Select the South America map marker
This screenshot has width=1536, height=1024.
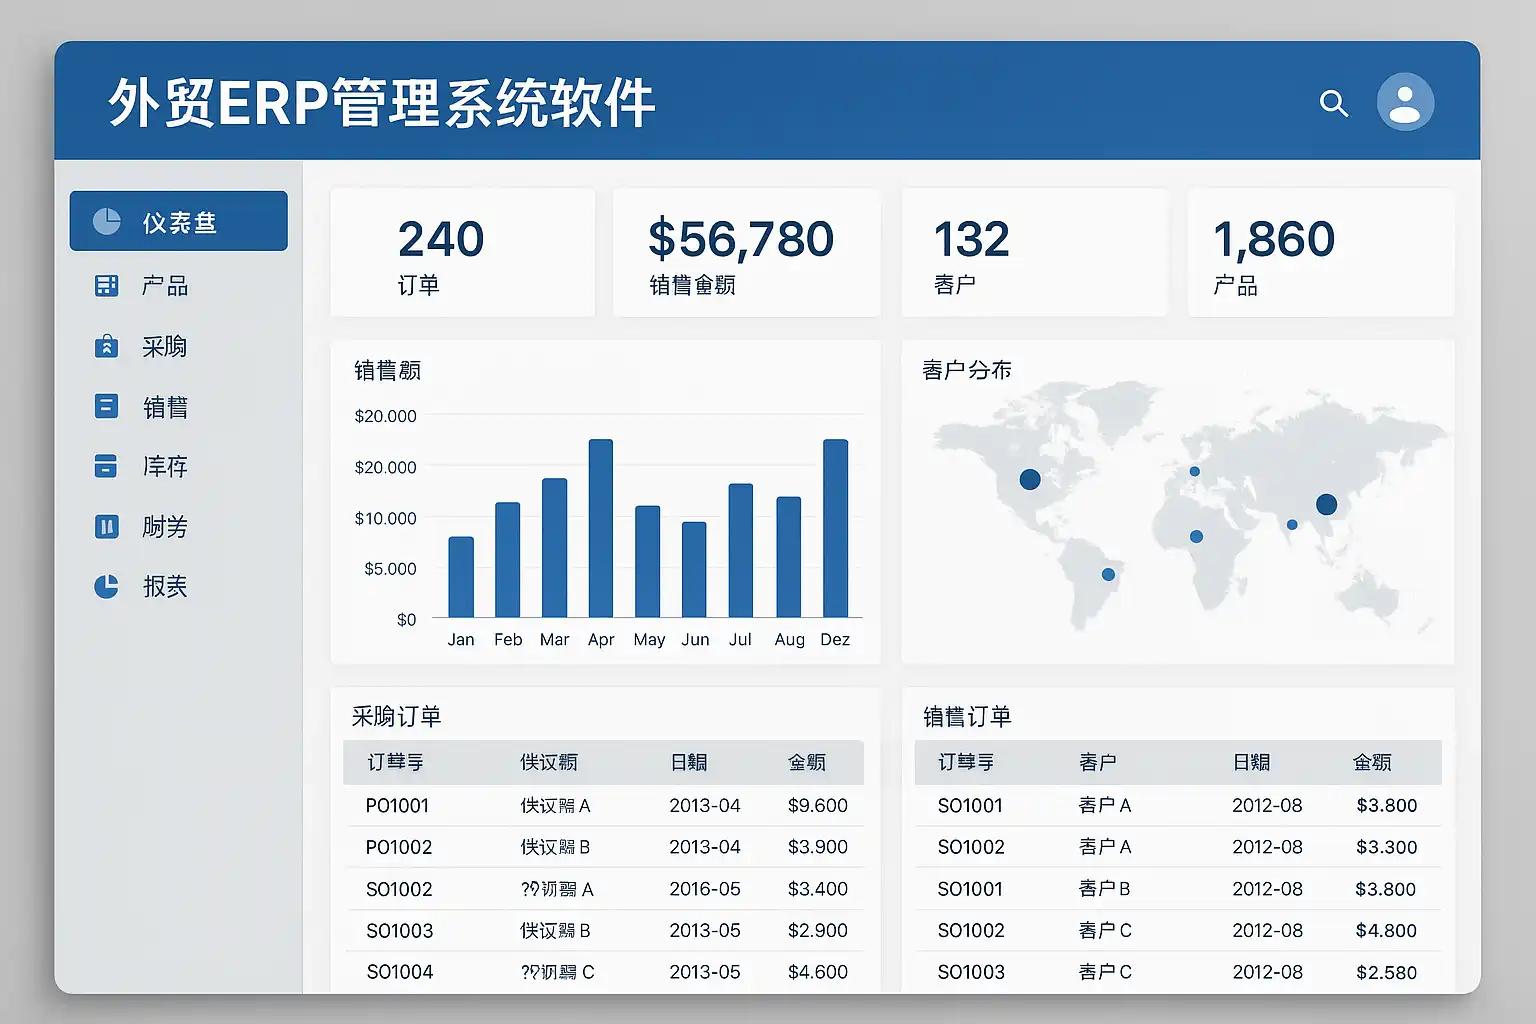(x=1108, y=574)
